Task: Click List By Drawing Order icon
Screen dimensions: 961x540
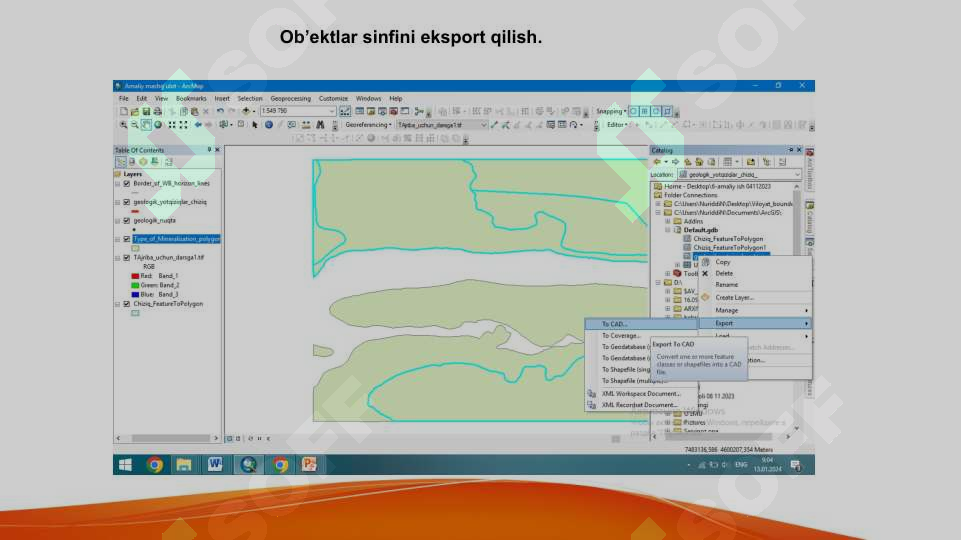Action: (x=121, y=162)
